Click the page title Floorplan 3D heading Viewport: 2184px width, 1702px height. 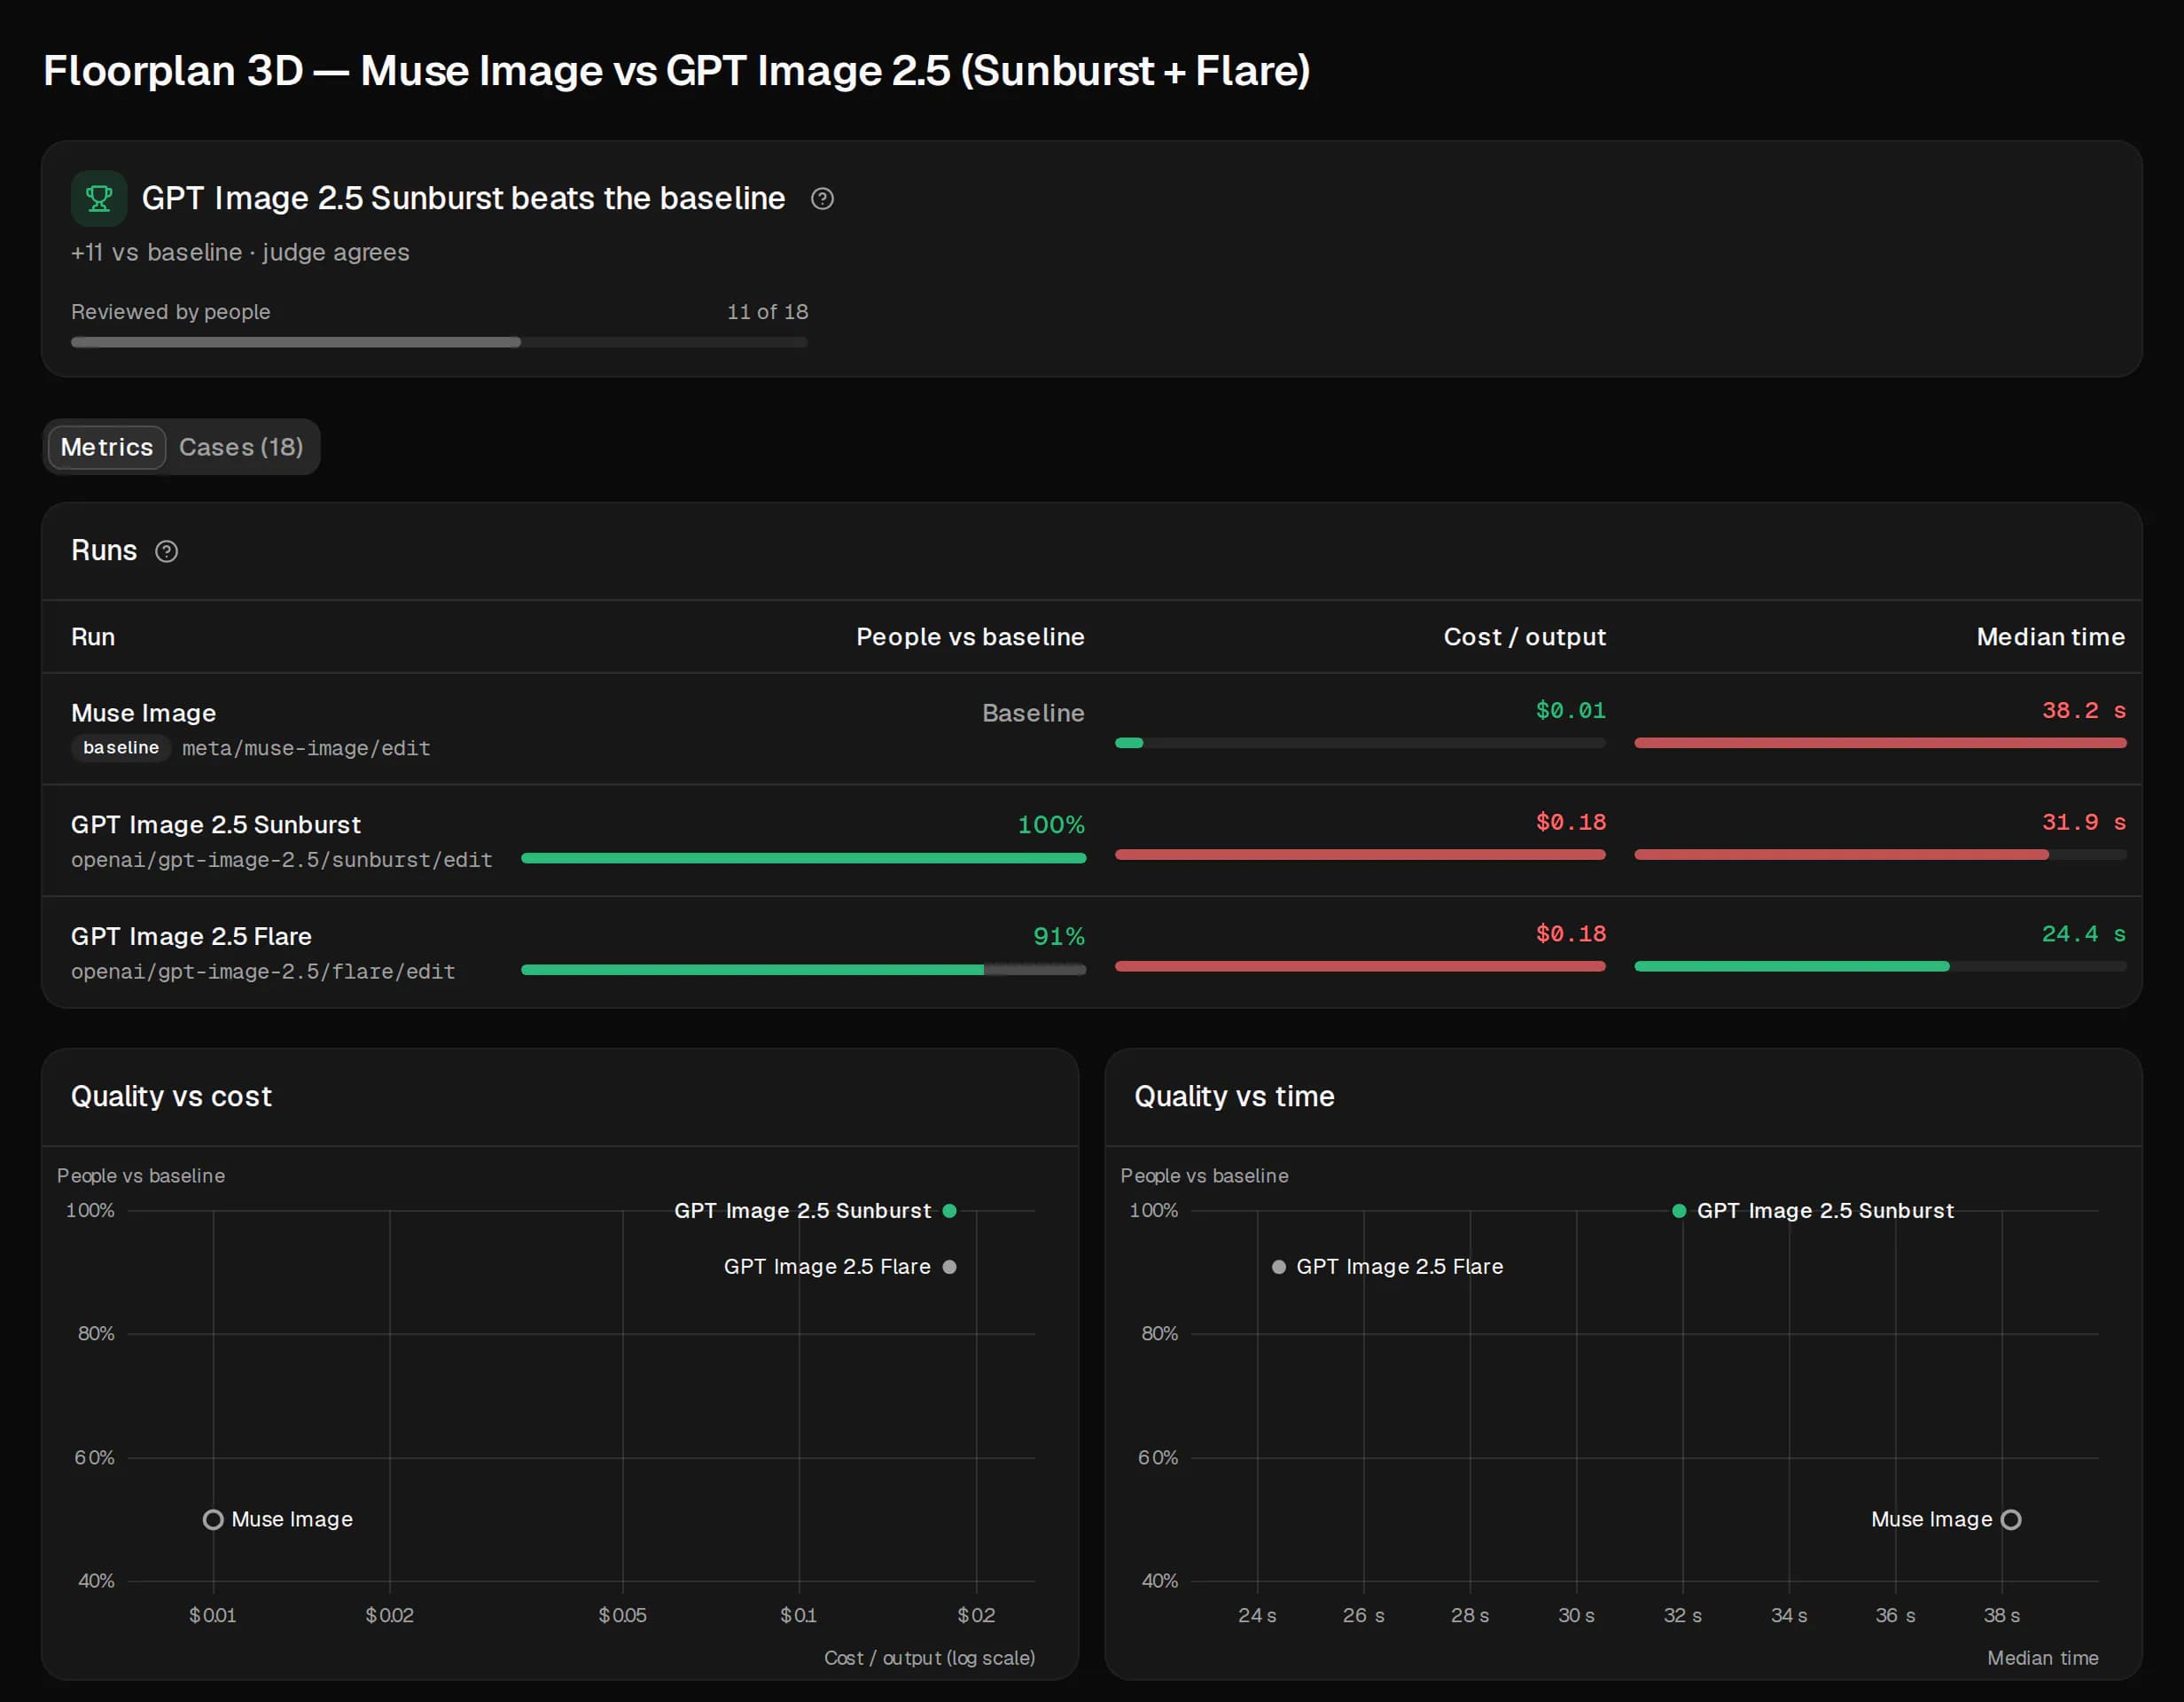click(677, 71)
